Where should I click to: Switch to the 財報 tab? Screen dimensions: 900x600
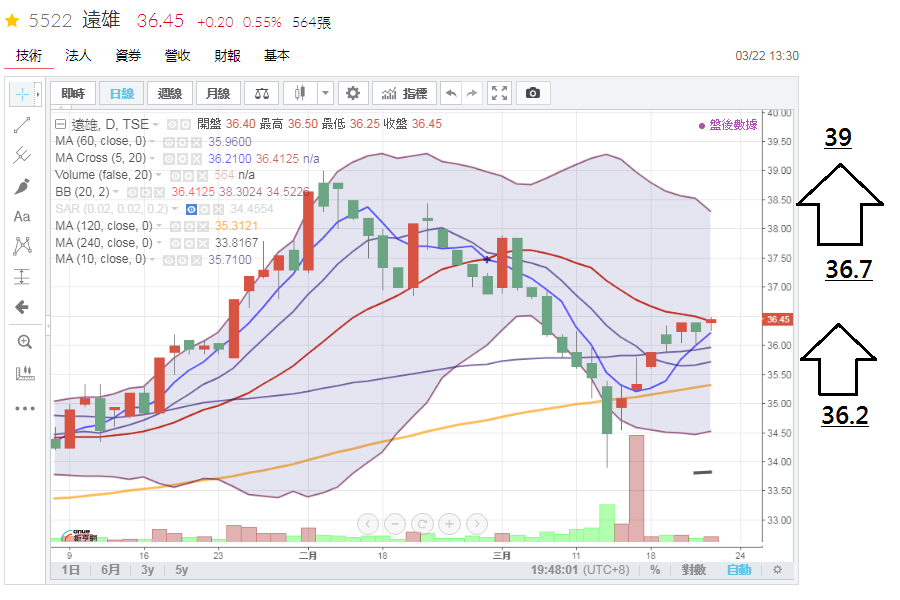(x=227, y=56)
